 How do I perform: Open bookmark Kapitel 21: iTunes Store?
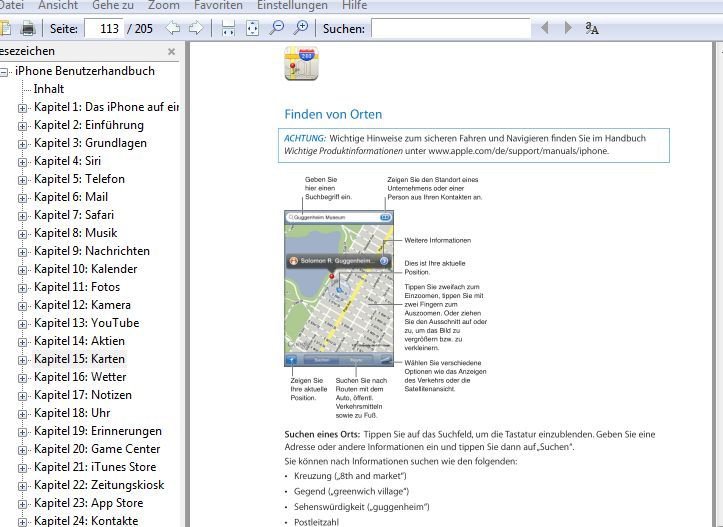(95, 467)
